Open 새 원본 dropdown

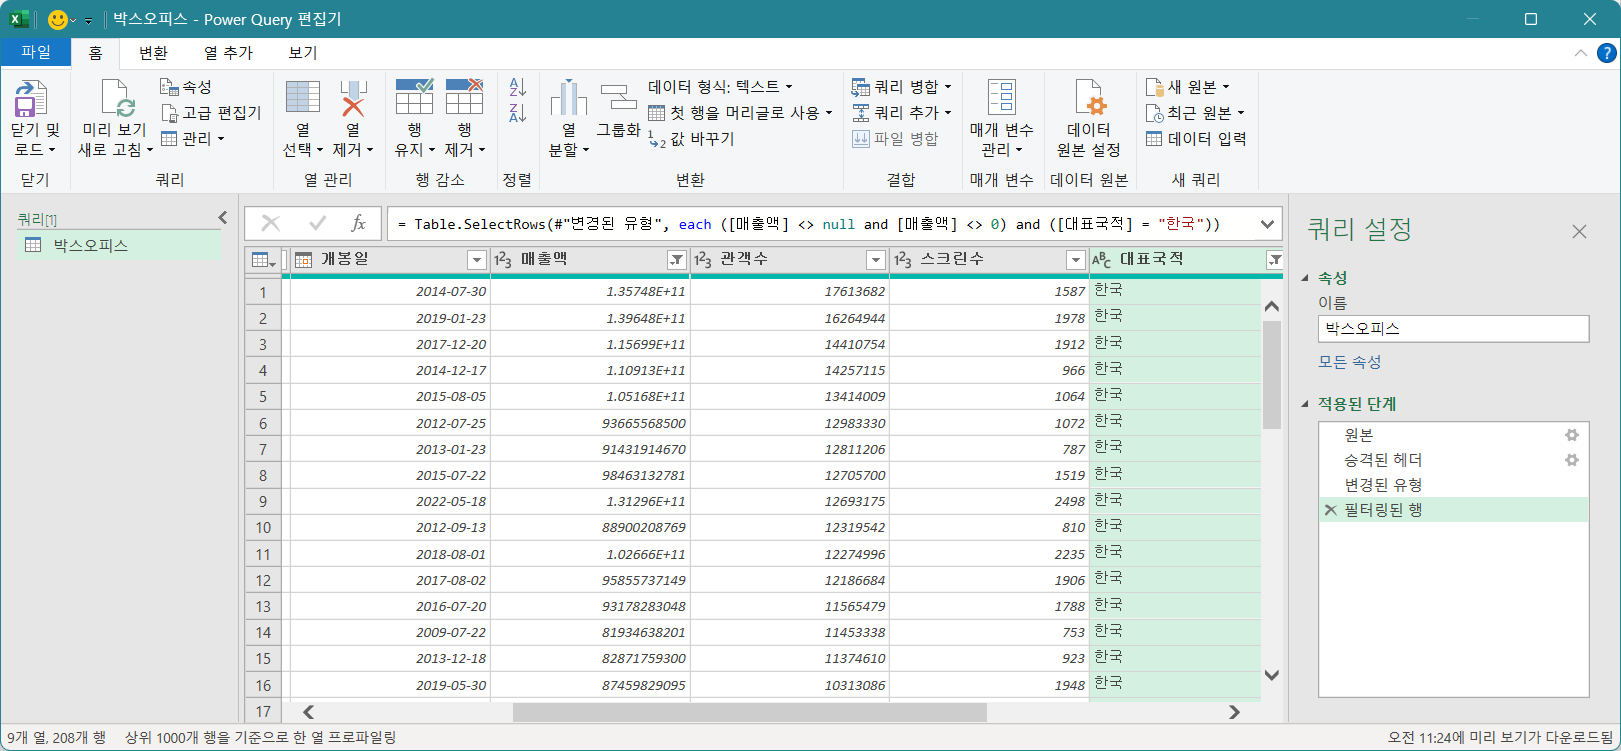point(1188,87)
